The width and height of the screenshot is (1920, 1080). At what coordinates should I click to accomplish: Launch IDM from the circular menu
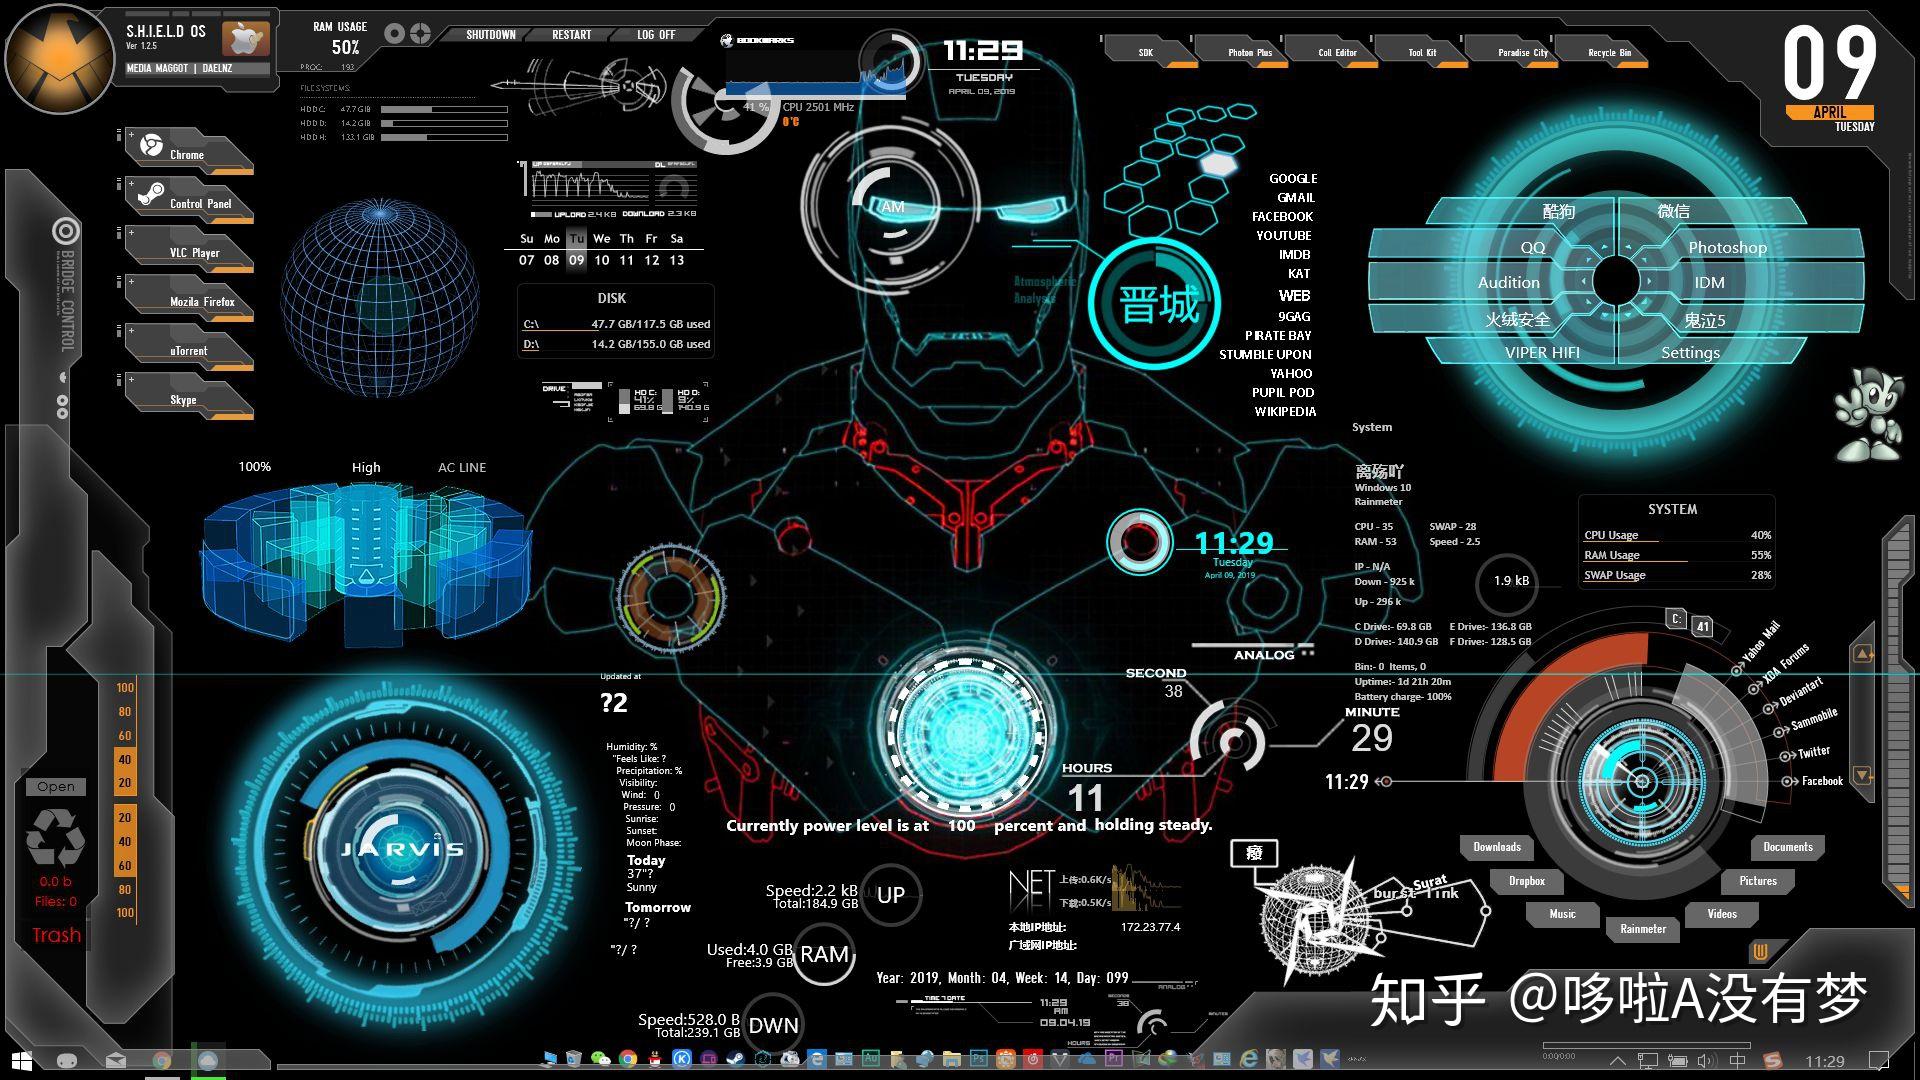pyautogui.click(x=1709, y=282)
